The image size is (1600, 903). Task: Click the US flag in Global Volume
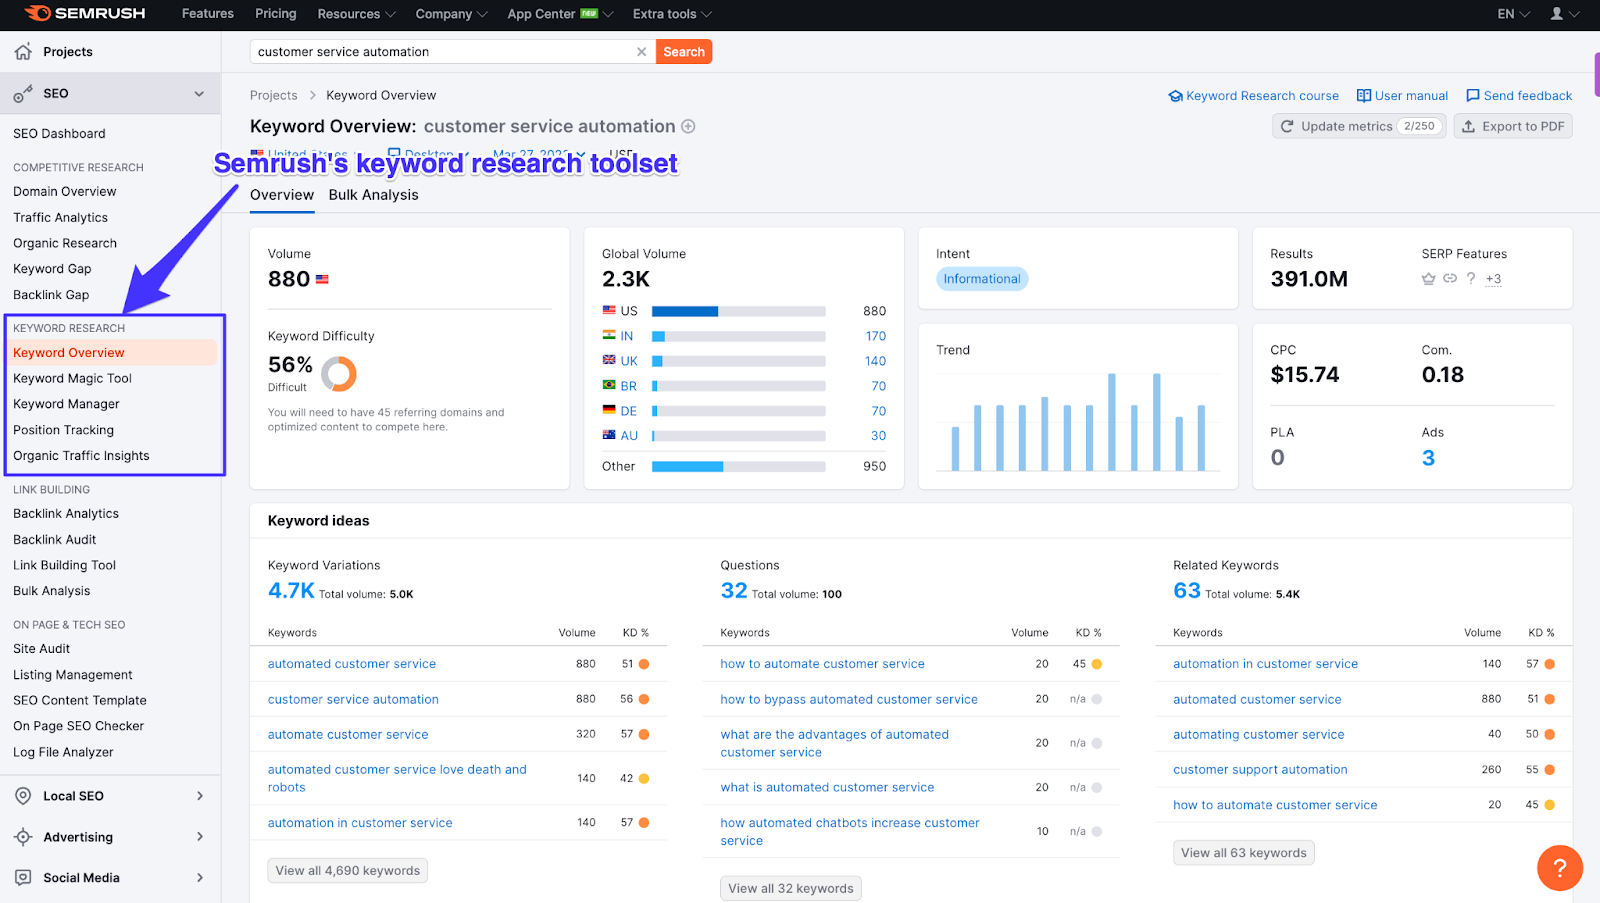(x=609, y=310)
